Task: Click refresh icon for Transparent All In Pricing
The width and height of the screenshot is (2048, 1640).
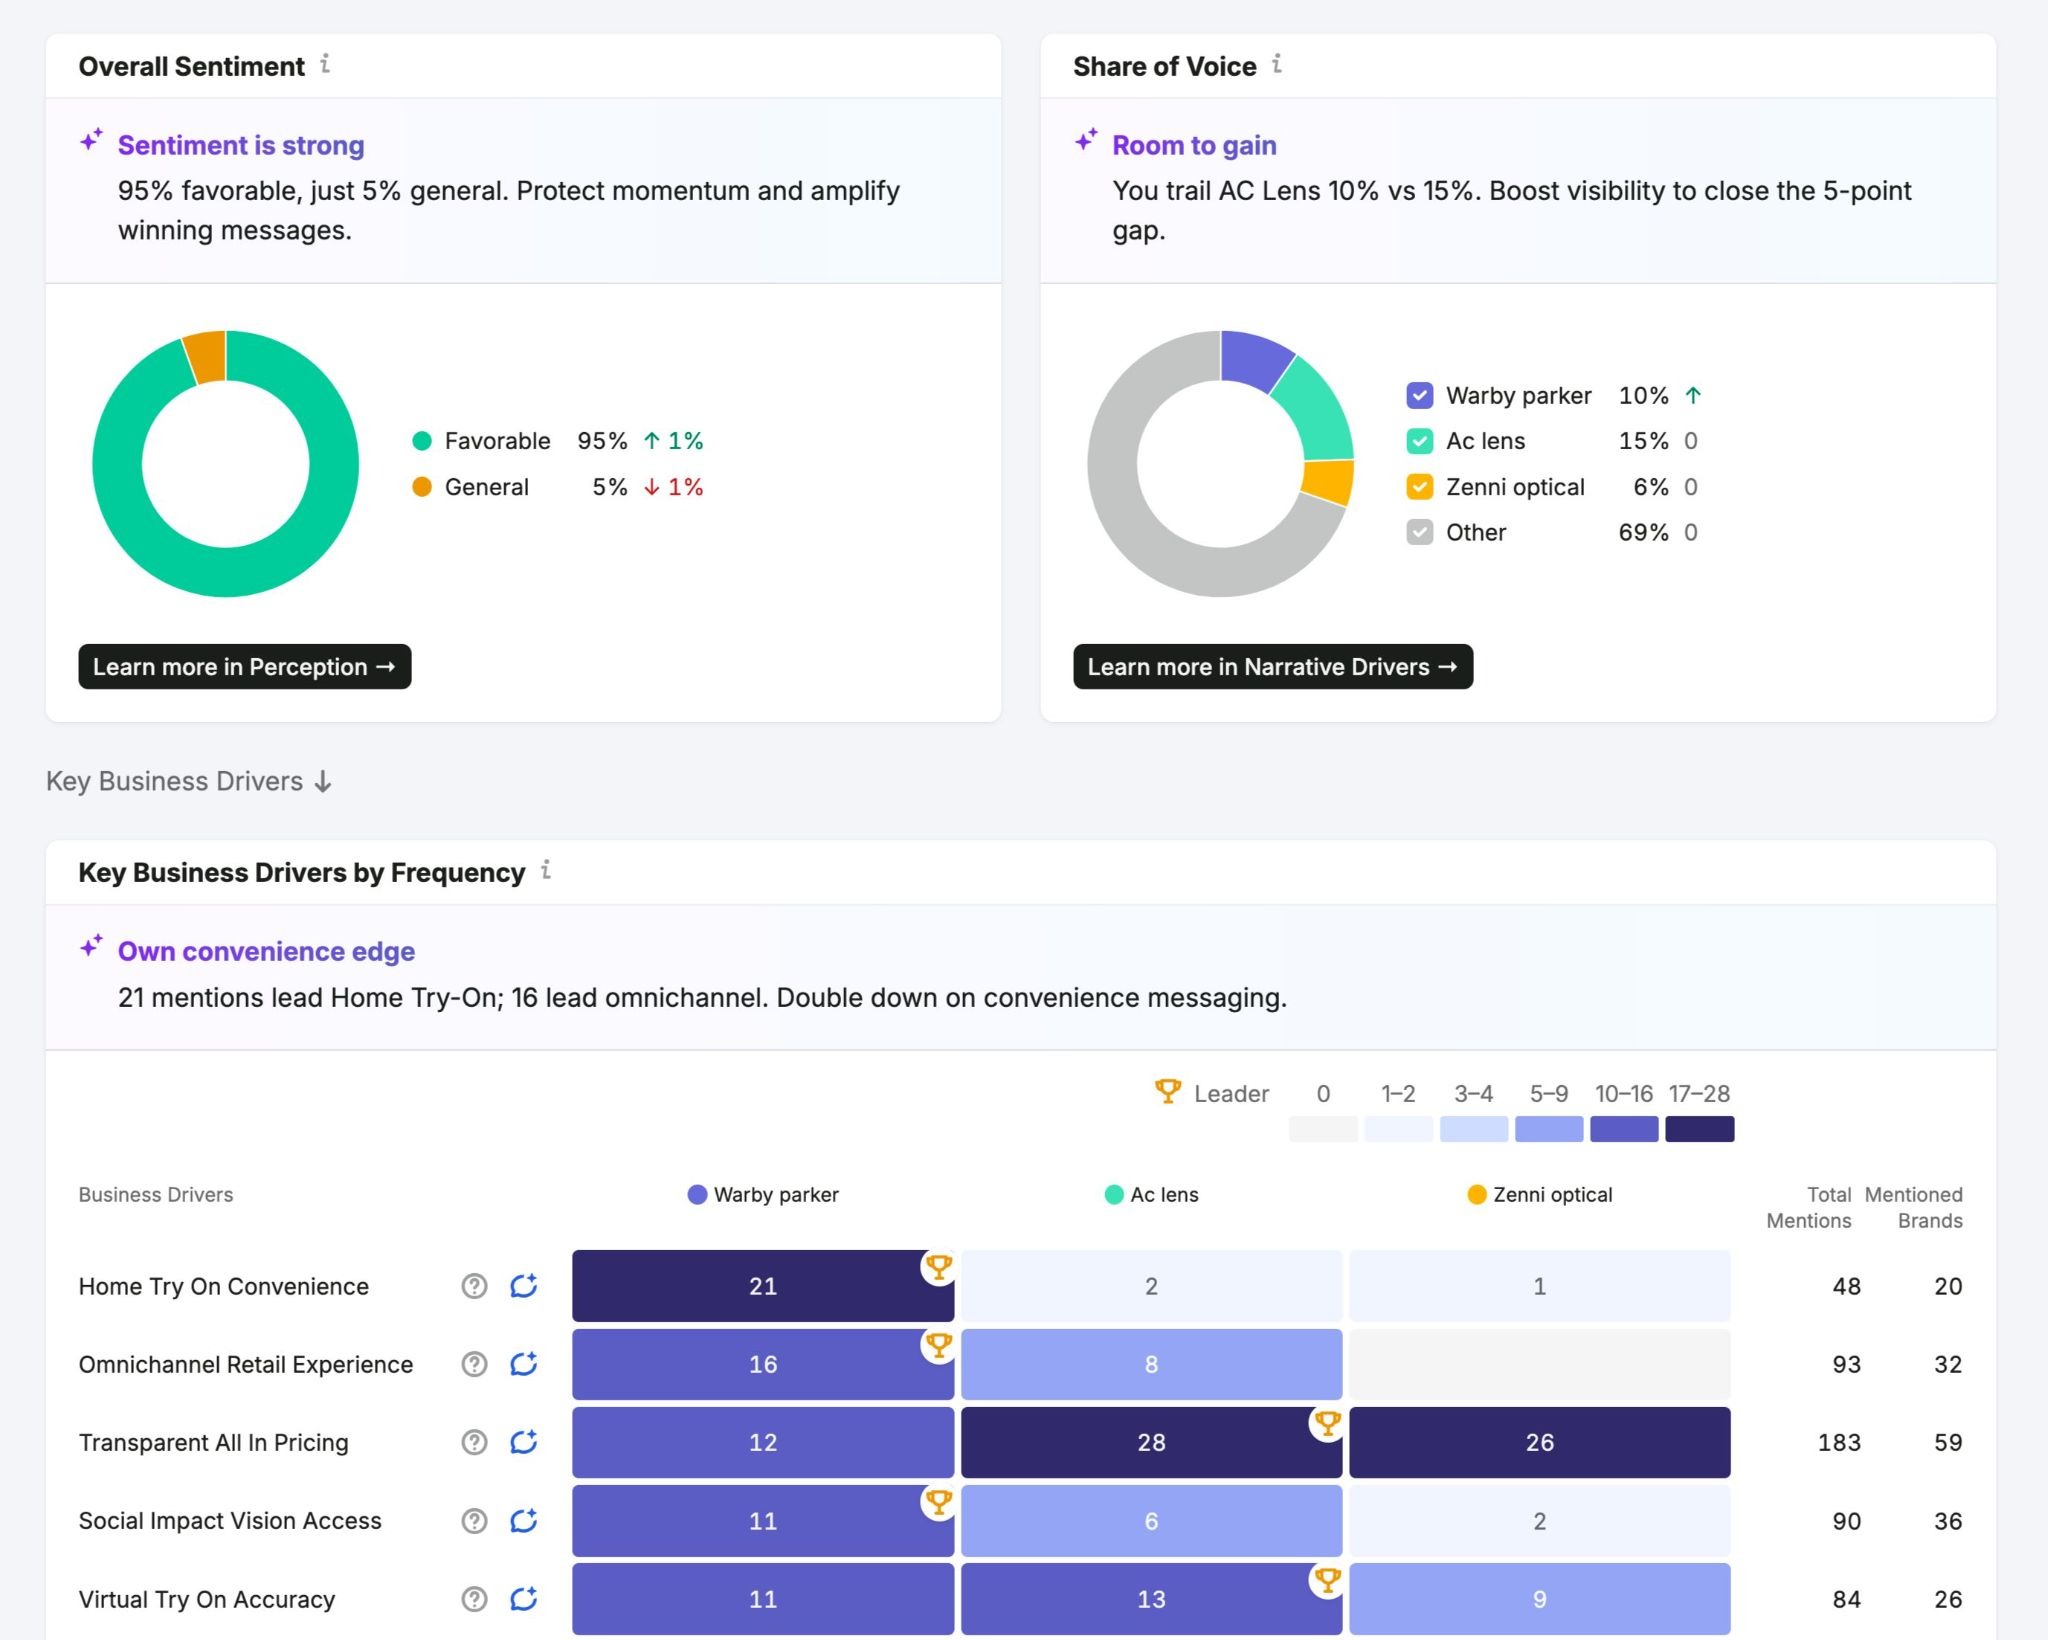Action: pyautogui.click(x=524, y=1442)
